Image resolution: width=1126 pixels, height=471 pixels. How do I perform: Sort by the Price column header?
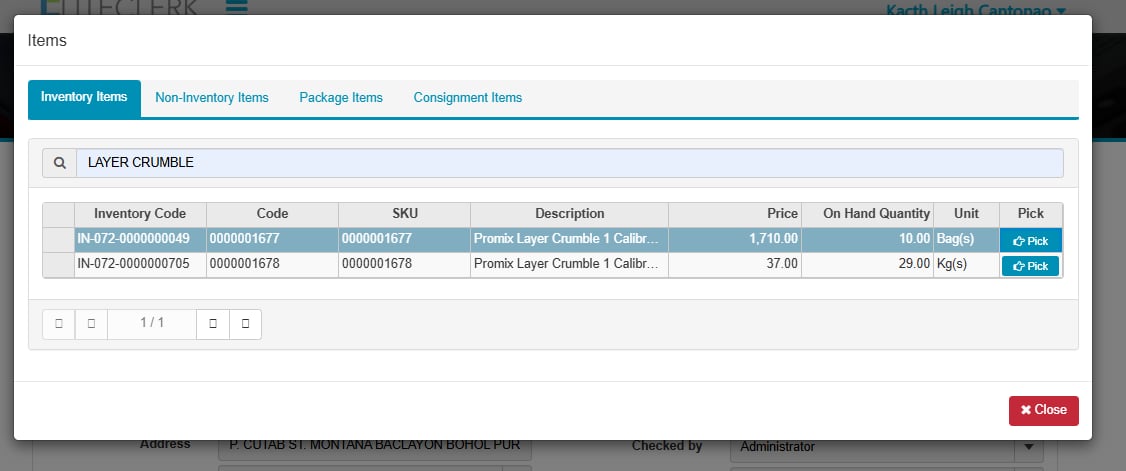(x=734, y=214)
